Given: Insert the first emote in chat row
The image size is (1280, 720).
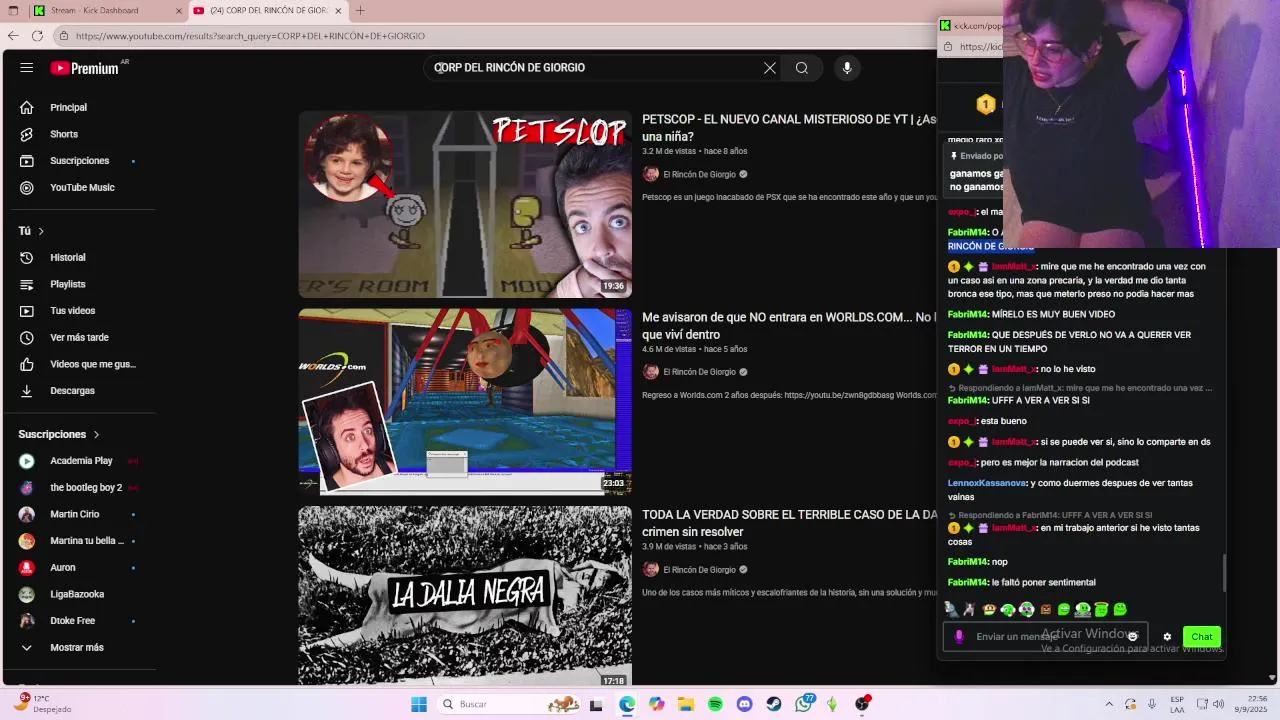Looking at the screenshot, I should coord(951,609).
